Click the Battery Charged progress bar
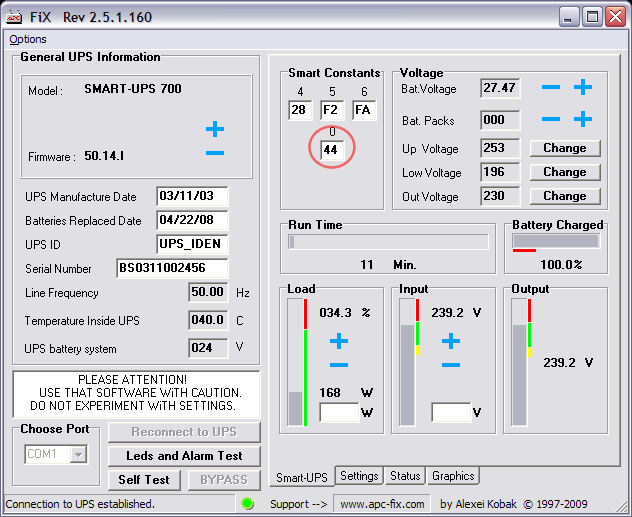The image size is (632, 517). (x=556, y=241)
